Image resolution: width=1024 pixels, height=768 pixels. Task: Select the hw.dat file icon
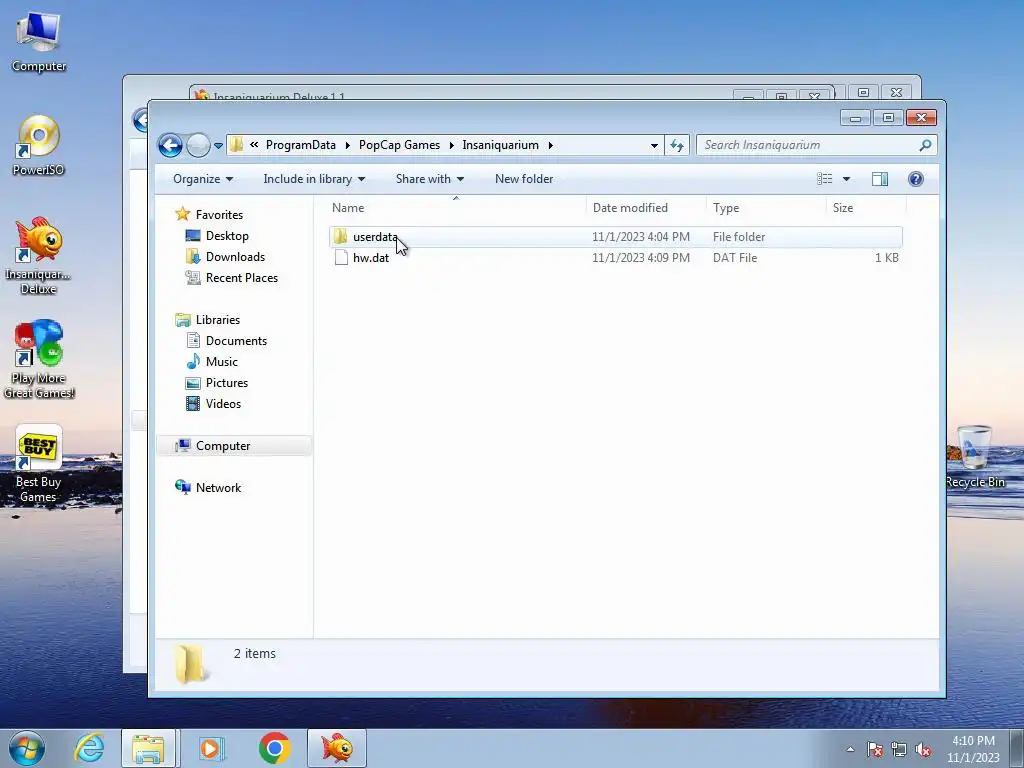341,257
